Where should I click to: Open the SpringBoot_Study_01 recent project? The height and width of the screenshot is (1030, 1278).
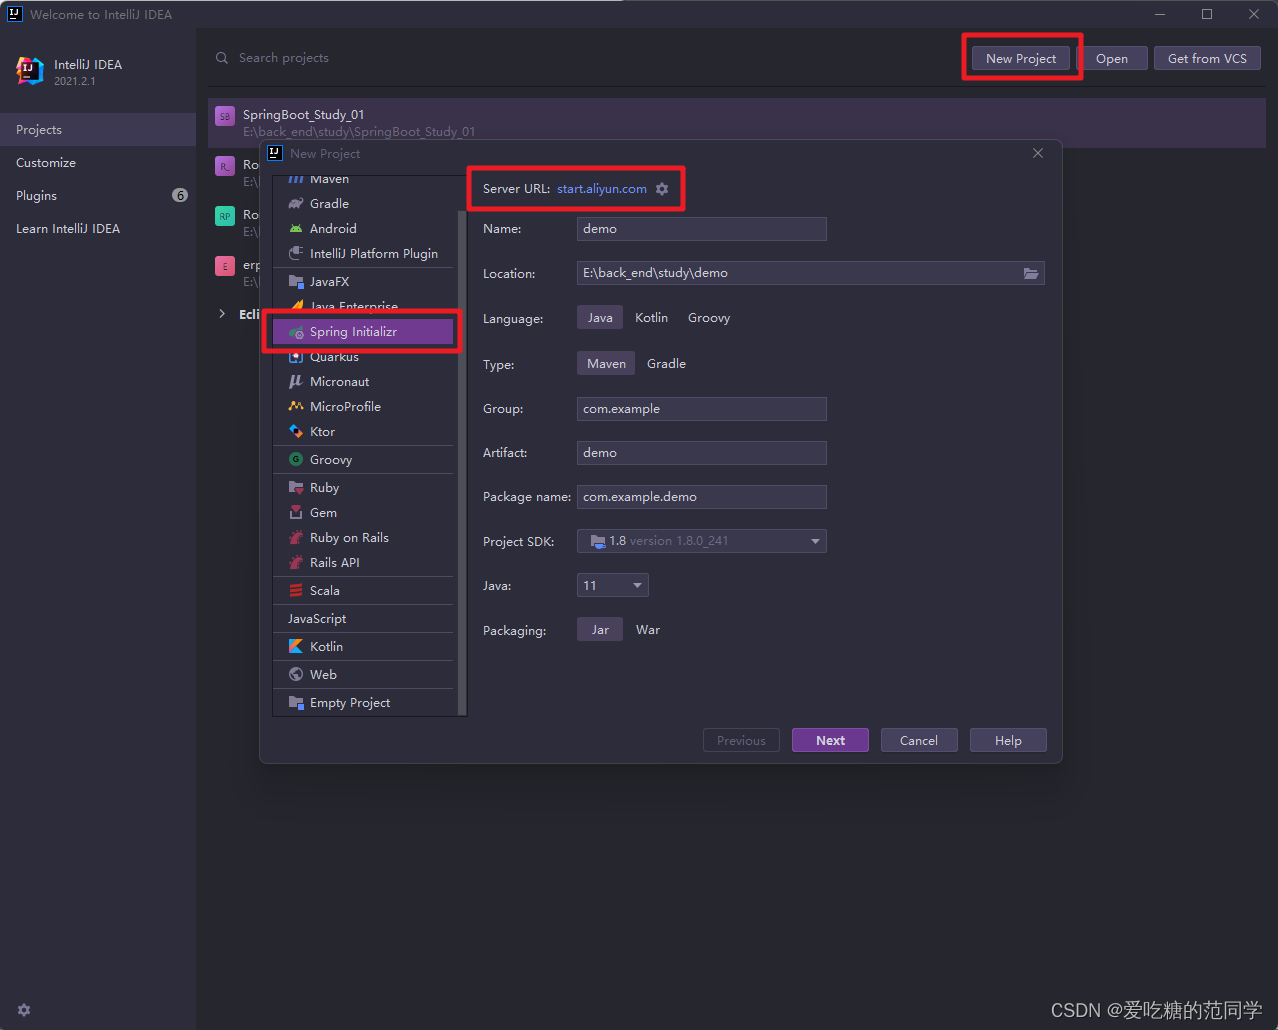737,122
